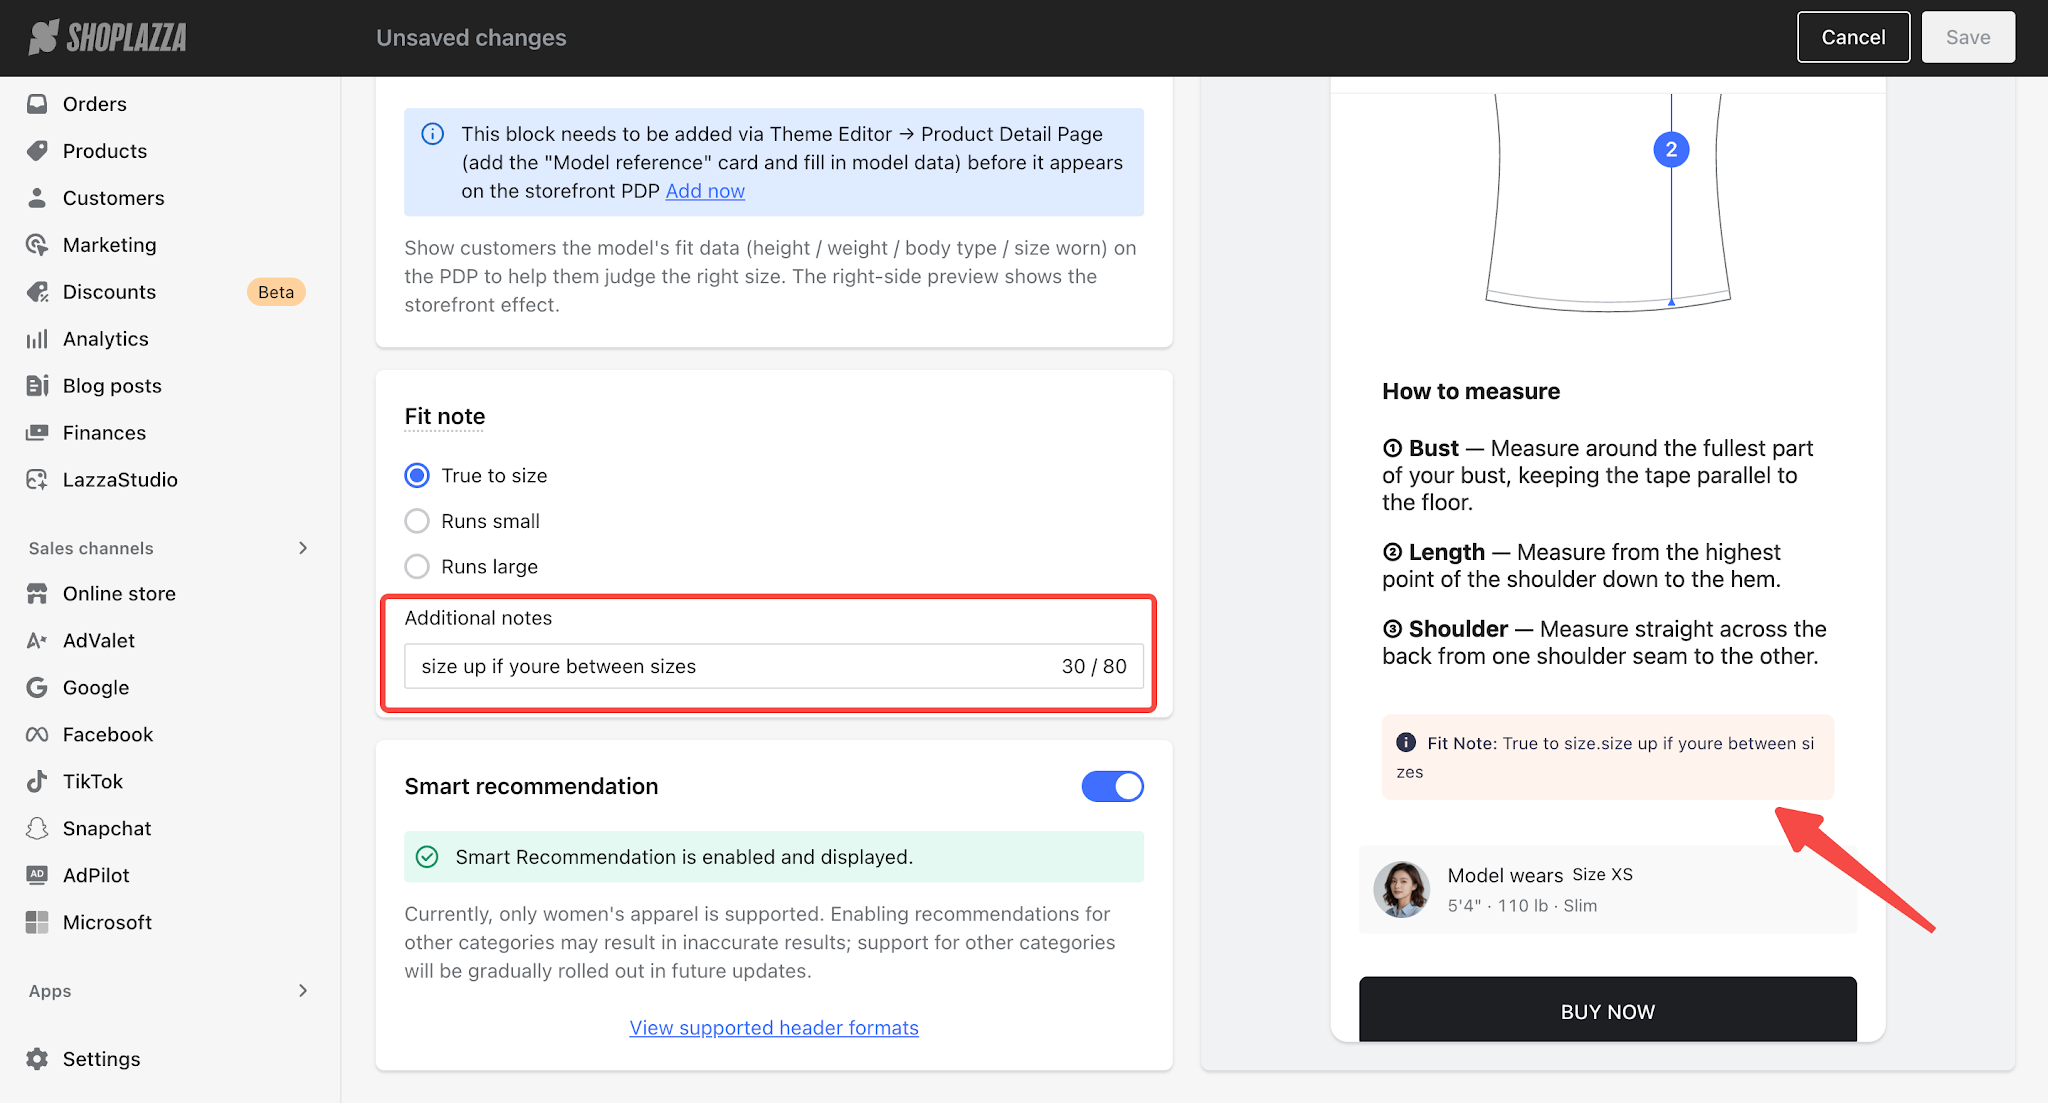Click the Analytics bar chart icon
Screen dimensions: 2048x1103
click(37, 339)
